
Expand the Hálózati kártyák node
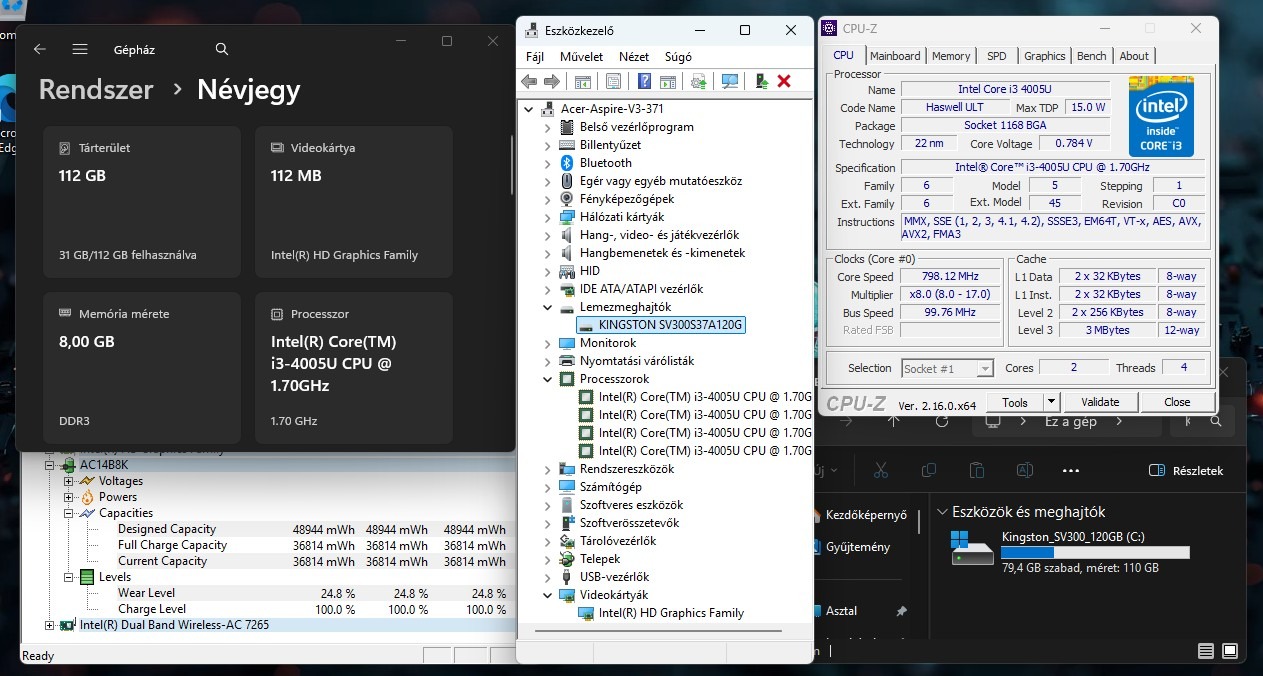pyautogui.click(x=547, y=217)
